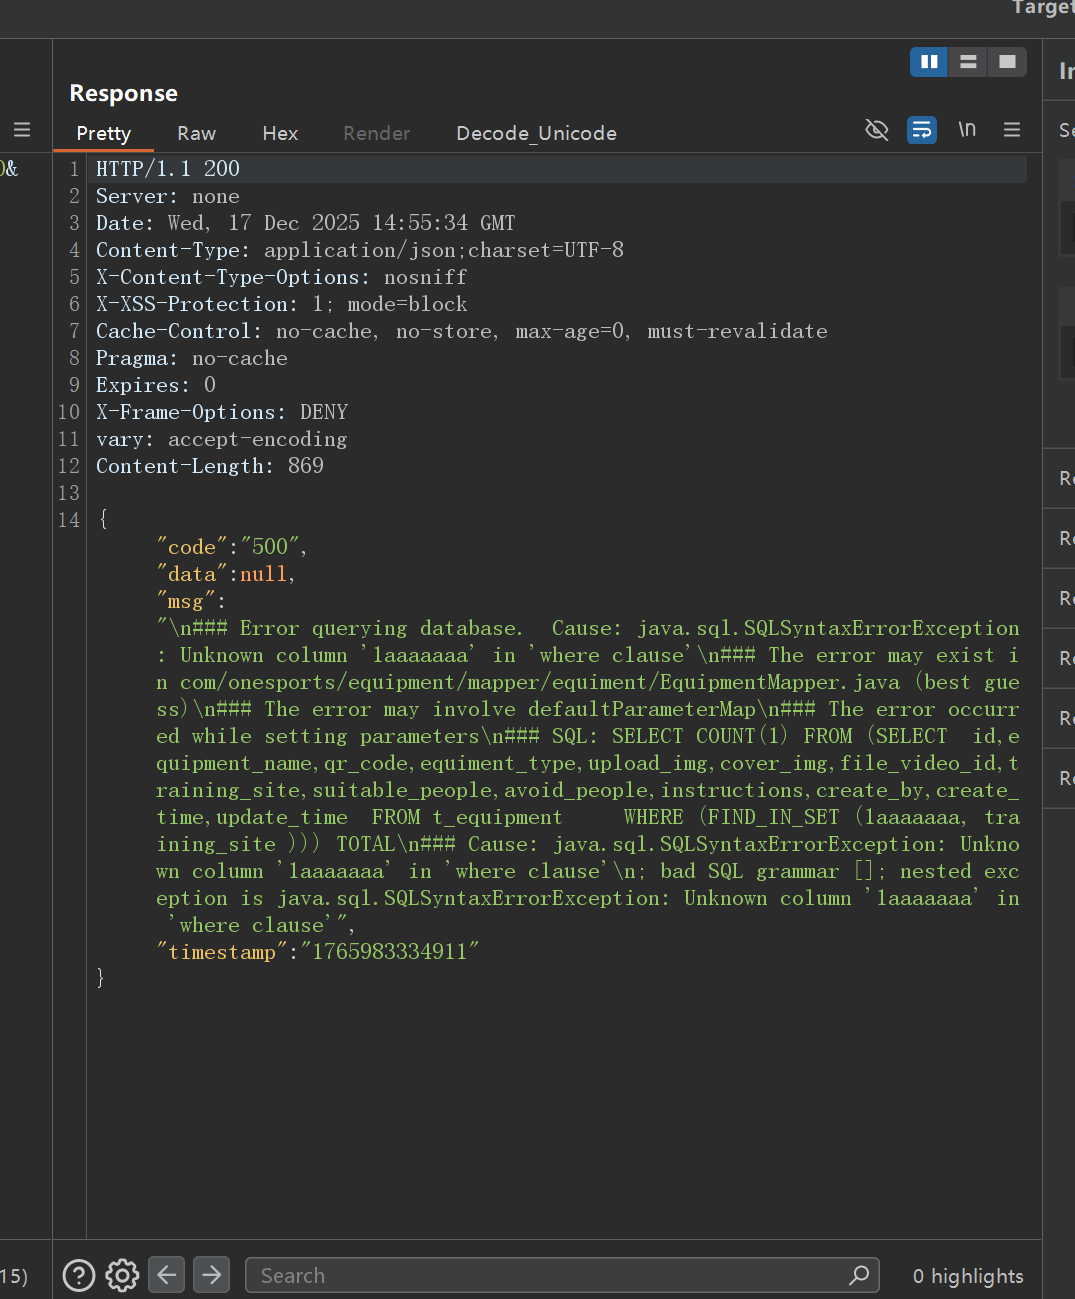
Task: Select the Hex response tab
Action: pos(280,133)
